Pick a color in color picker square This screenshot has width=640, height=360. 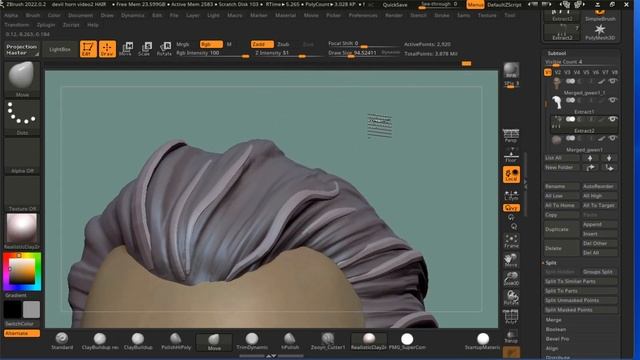22,271
